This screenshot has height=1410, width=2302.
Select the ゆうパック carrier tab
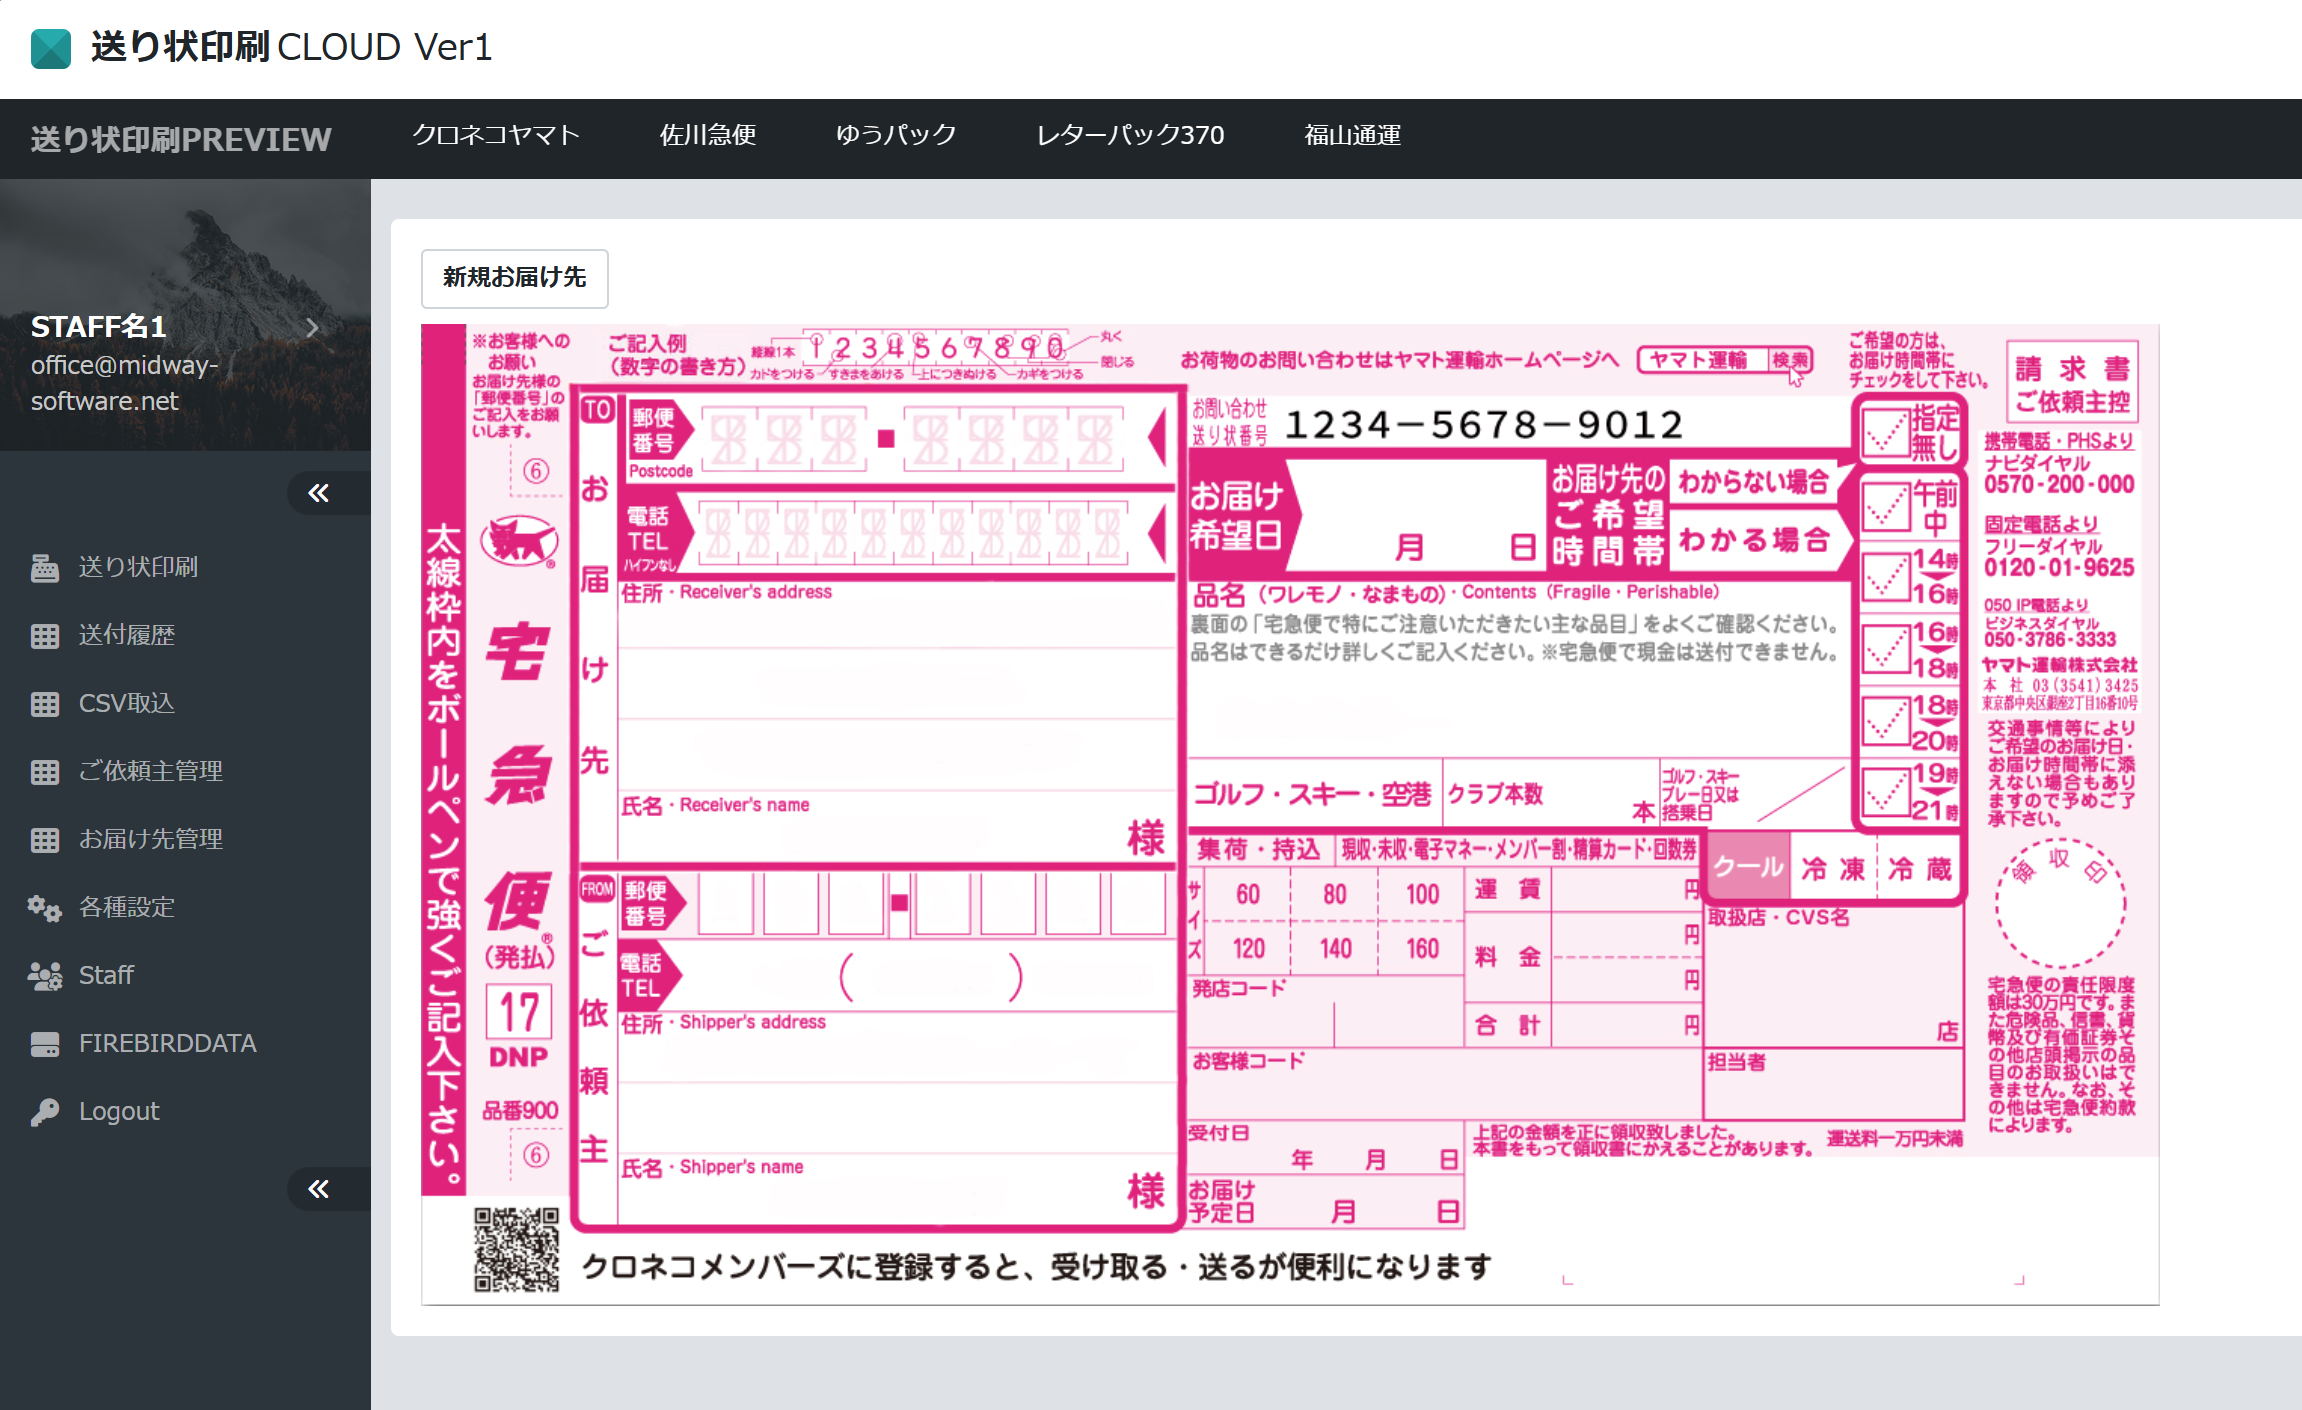click(896, 135)
